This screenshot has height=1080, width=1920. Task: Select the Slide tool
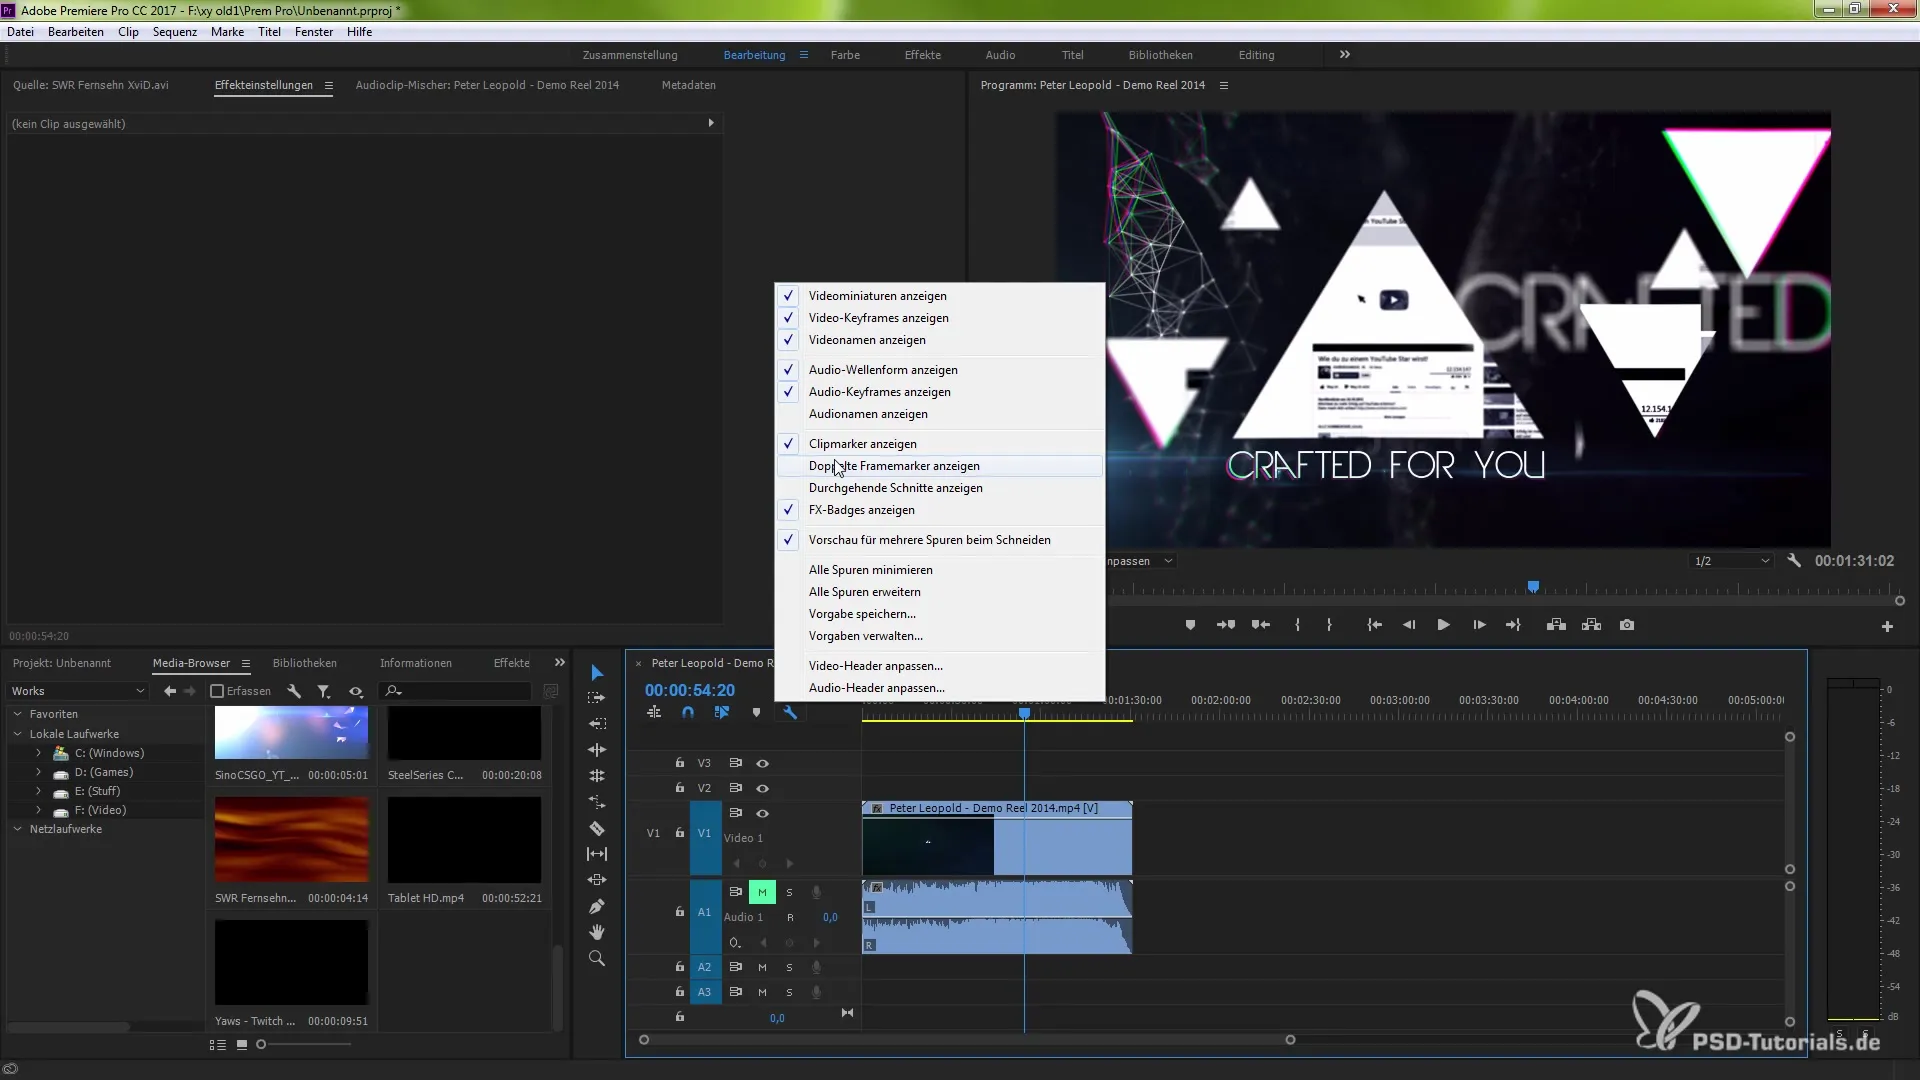click(x=597, y=880)
